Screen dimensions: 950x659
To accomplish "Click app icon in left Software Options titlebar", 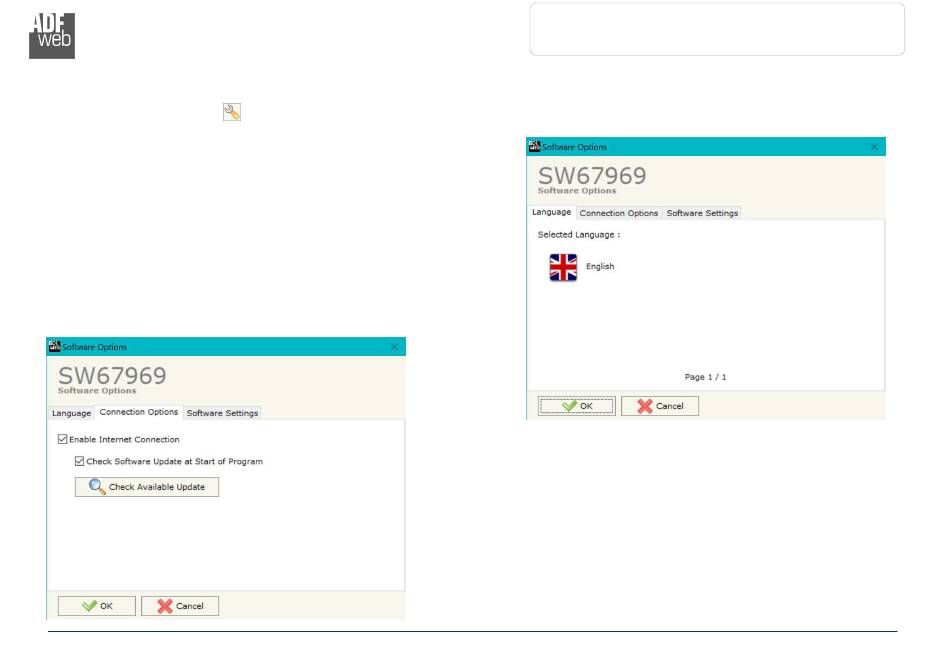I will [x=55, y=346].
